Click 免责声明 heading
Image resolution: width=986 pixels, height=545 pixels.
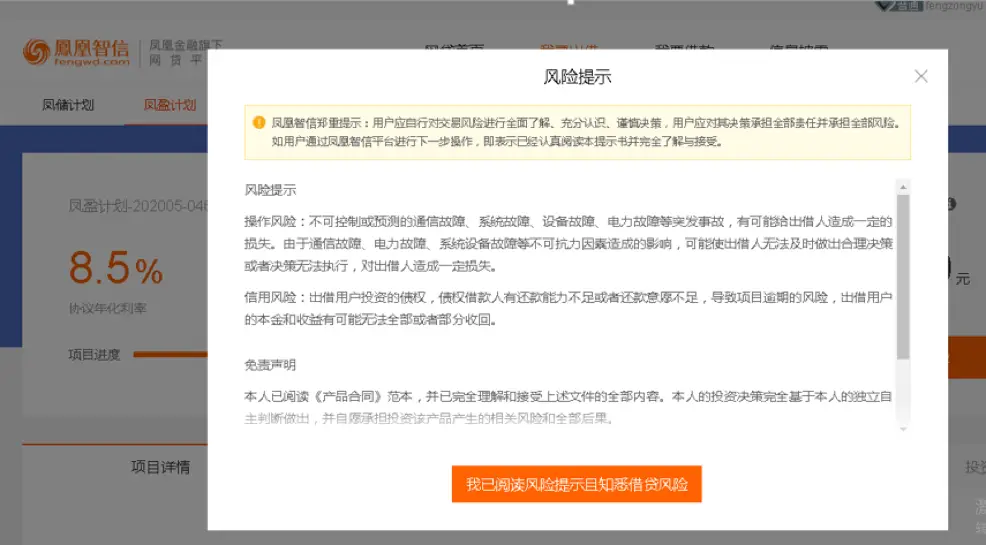(270, 365)
